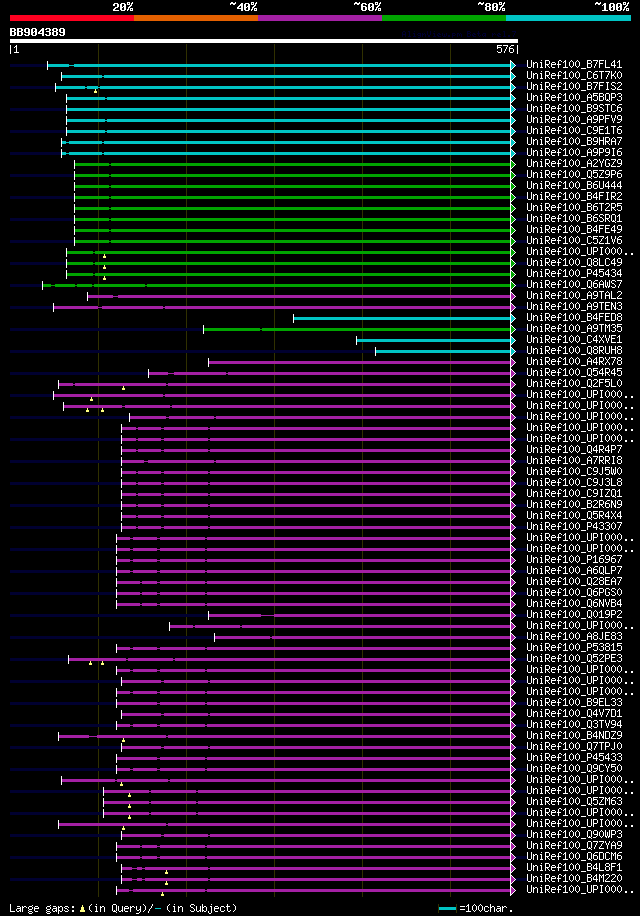
Task: Open hit UniRef100_C9IZQ1
Action: click(574, 493)
